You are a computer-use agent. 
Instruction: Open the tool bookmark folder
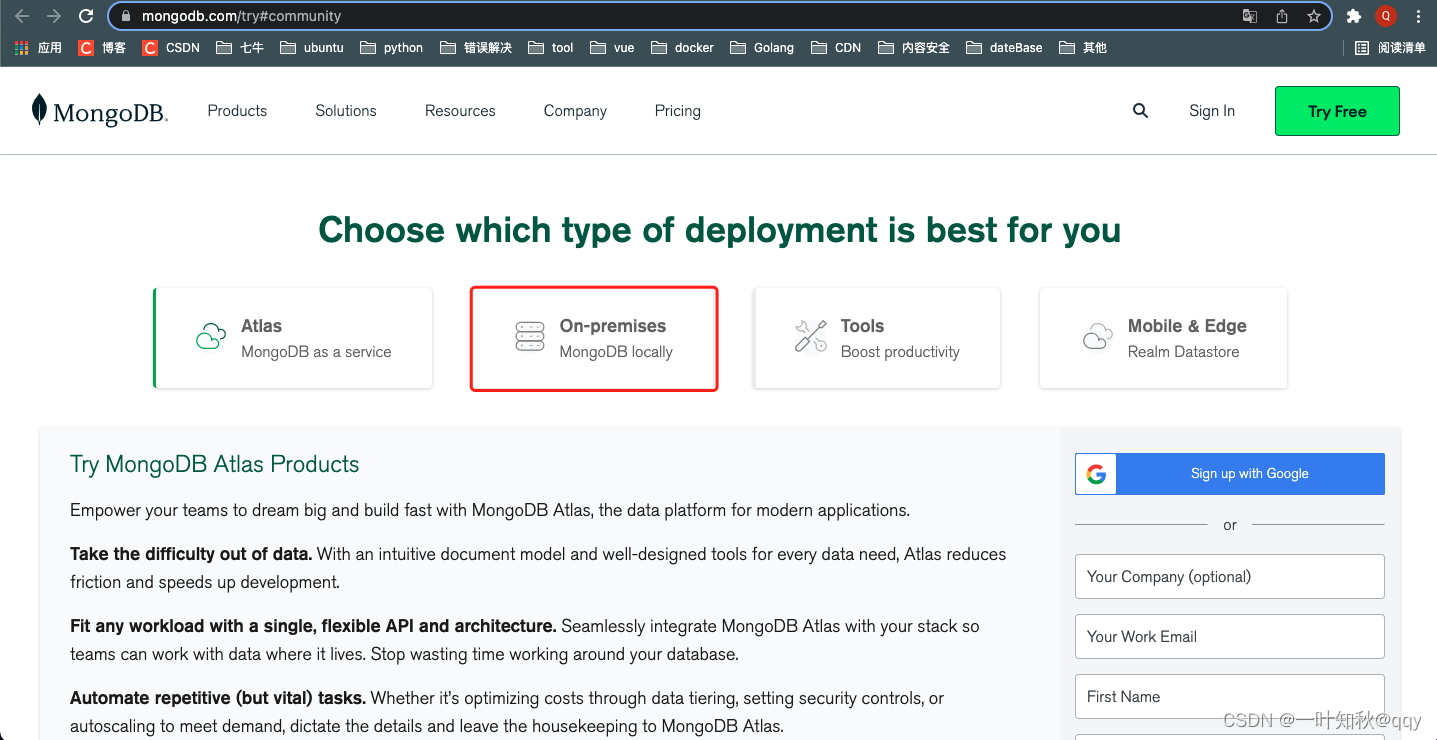[550, 47]
